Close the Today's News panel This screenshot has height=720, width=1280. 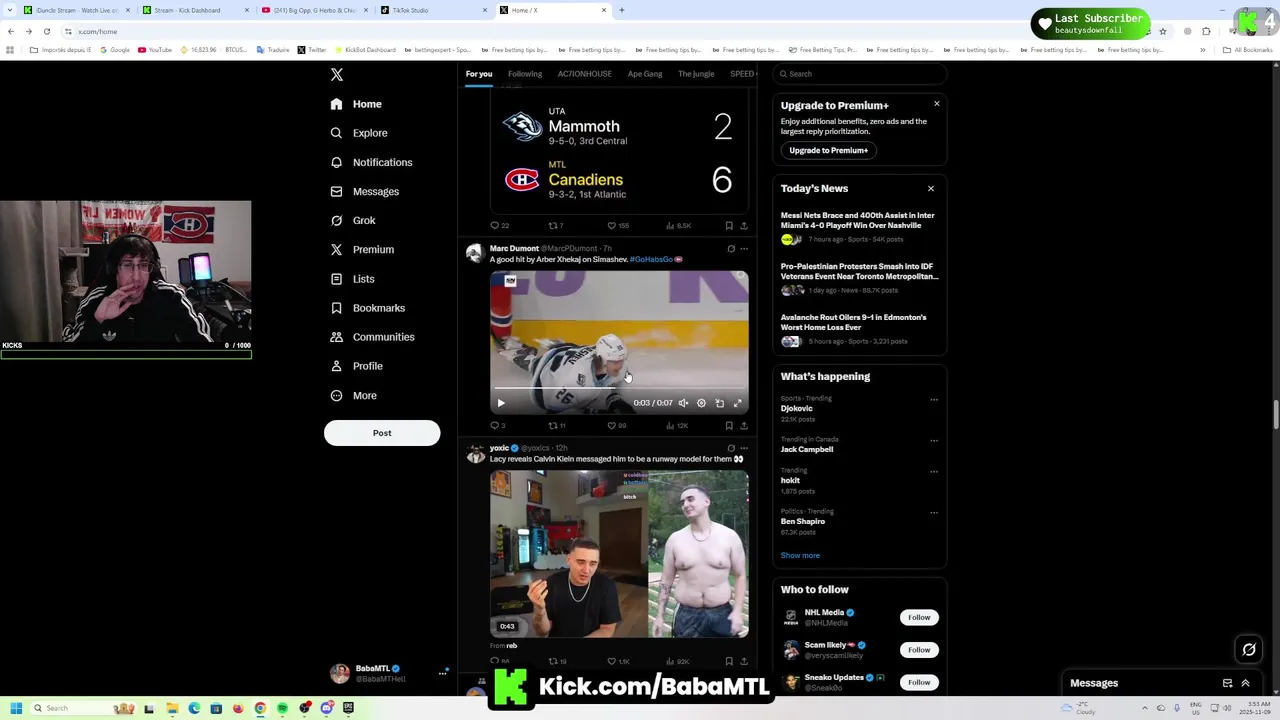[x=931, y=189]
